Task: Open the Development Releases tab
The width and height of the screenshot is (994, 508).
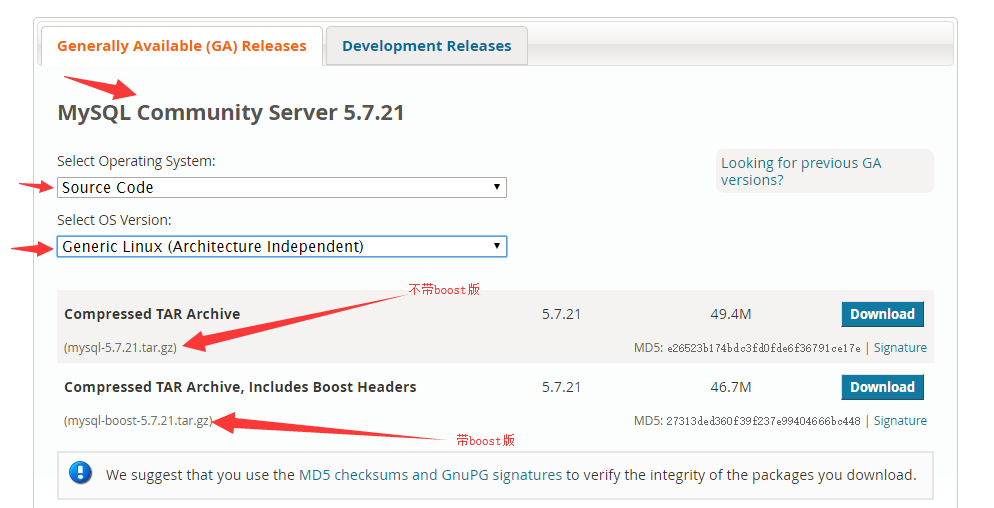Action: [x=427, y=46]
